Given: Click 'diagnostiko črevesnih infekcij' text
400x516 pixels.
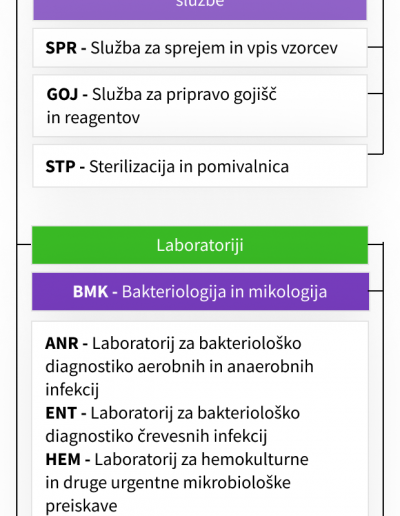Looking at the screenshot, I should click(x=156, y=436).
